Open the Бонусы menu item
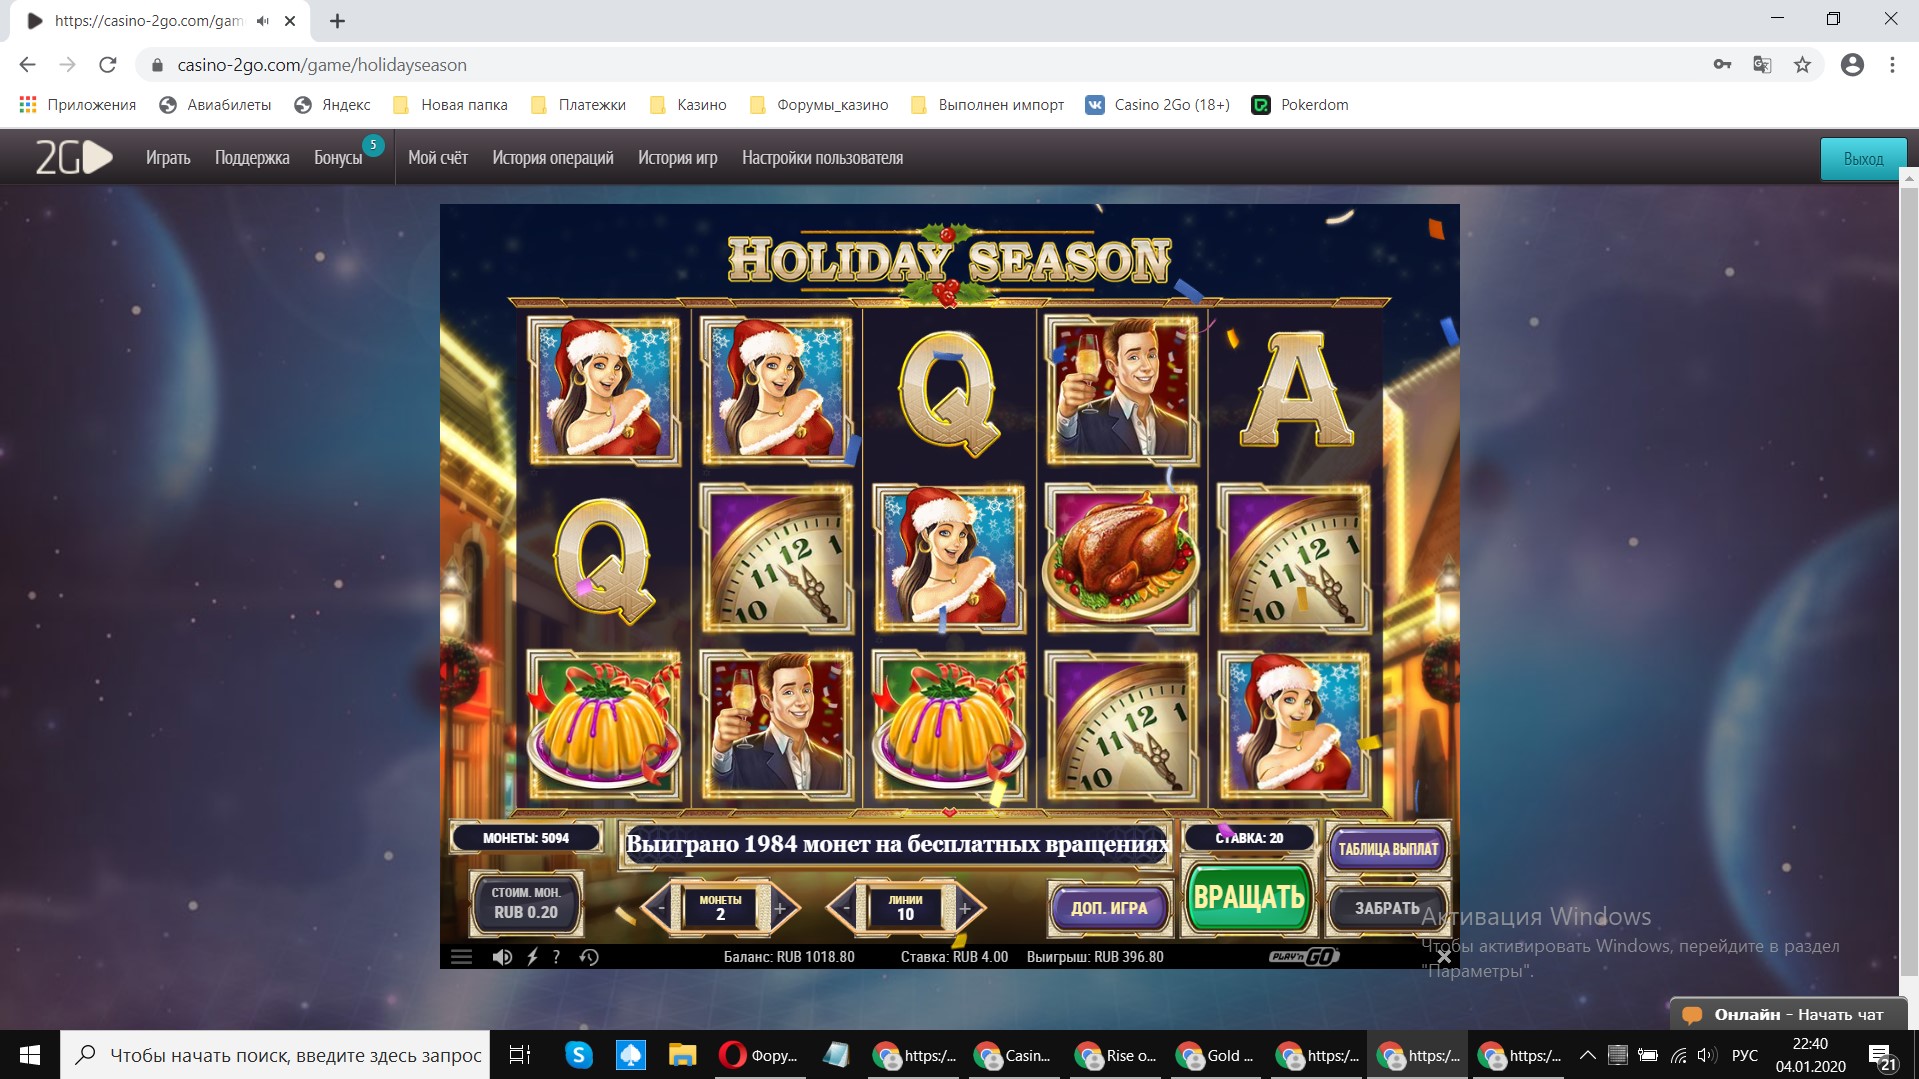Image resolution: width=1919 pixels, height=1079 pixels. coord(338,158)
